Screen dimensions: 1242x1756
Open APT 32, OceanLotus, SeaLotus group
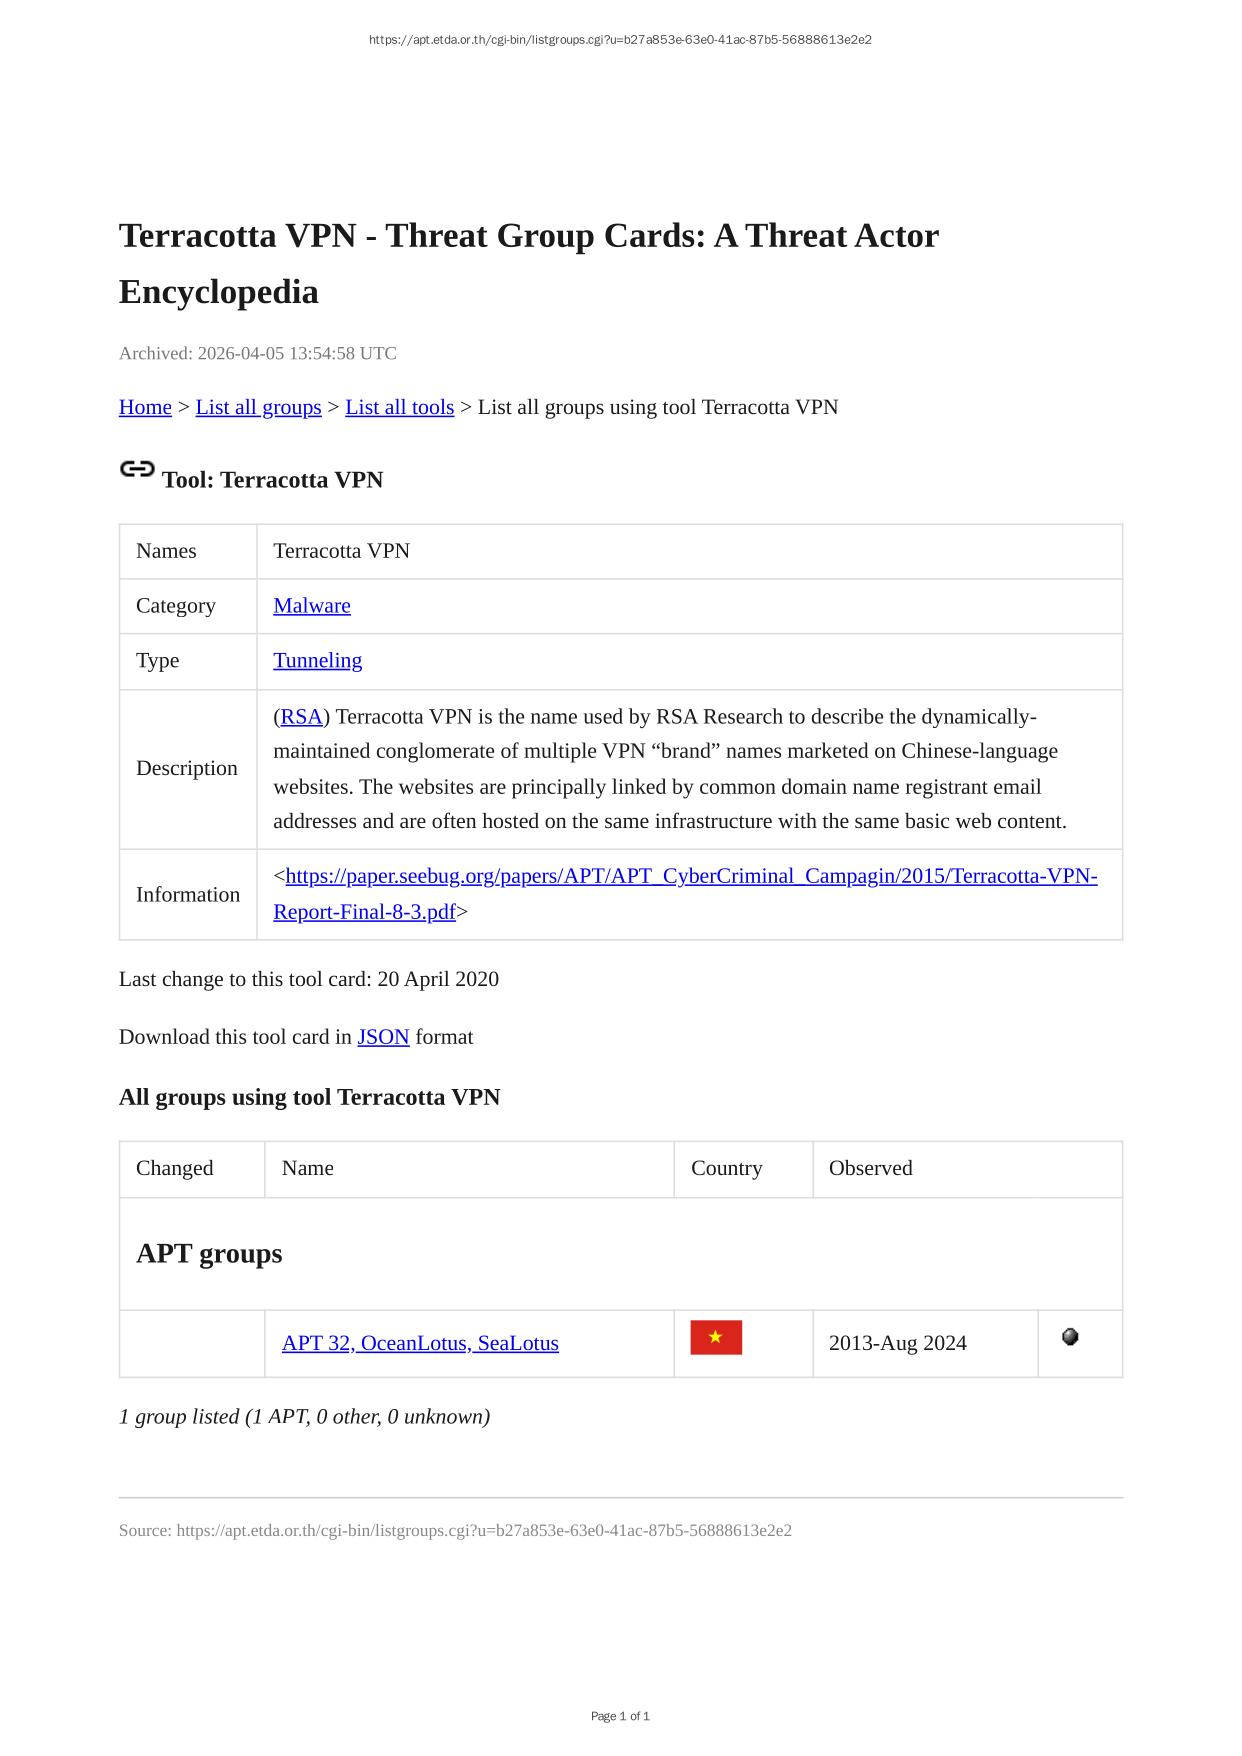pos(420,1343)
